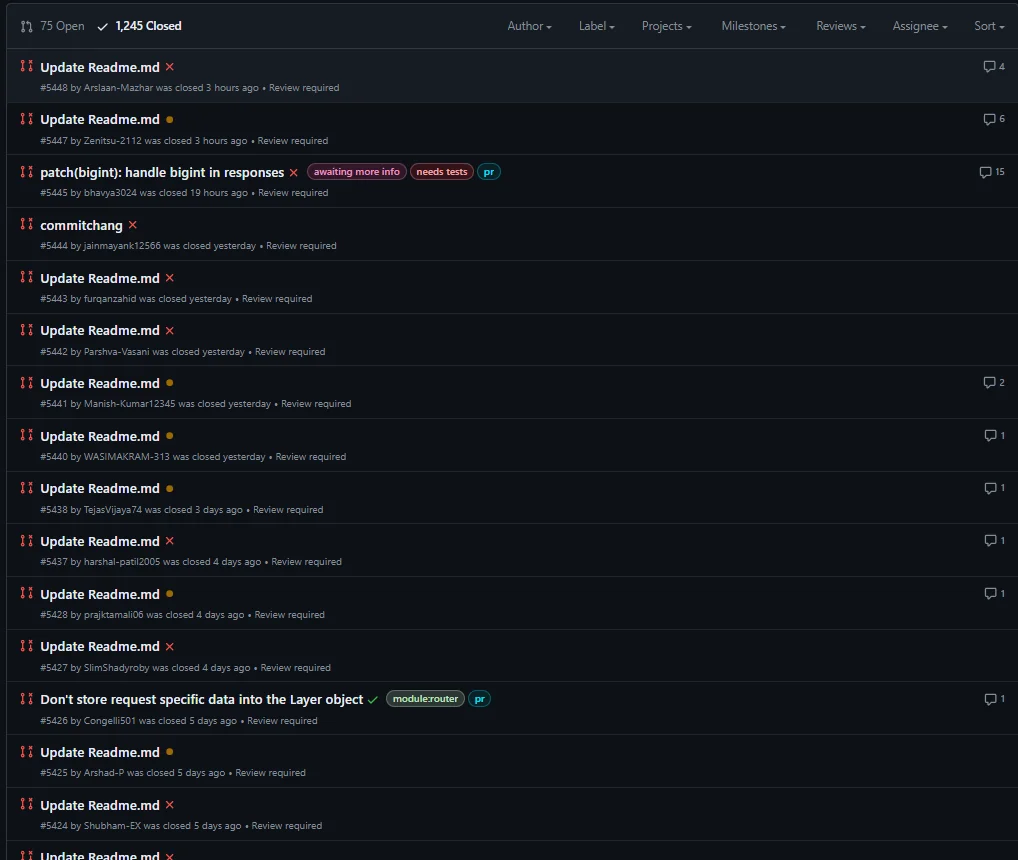Open the comments icon with 4 on PR #5448
This screenshot has width=1018, height=860.
click(x=994, y=66)
